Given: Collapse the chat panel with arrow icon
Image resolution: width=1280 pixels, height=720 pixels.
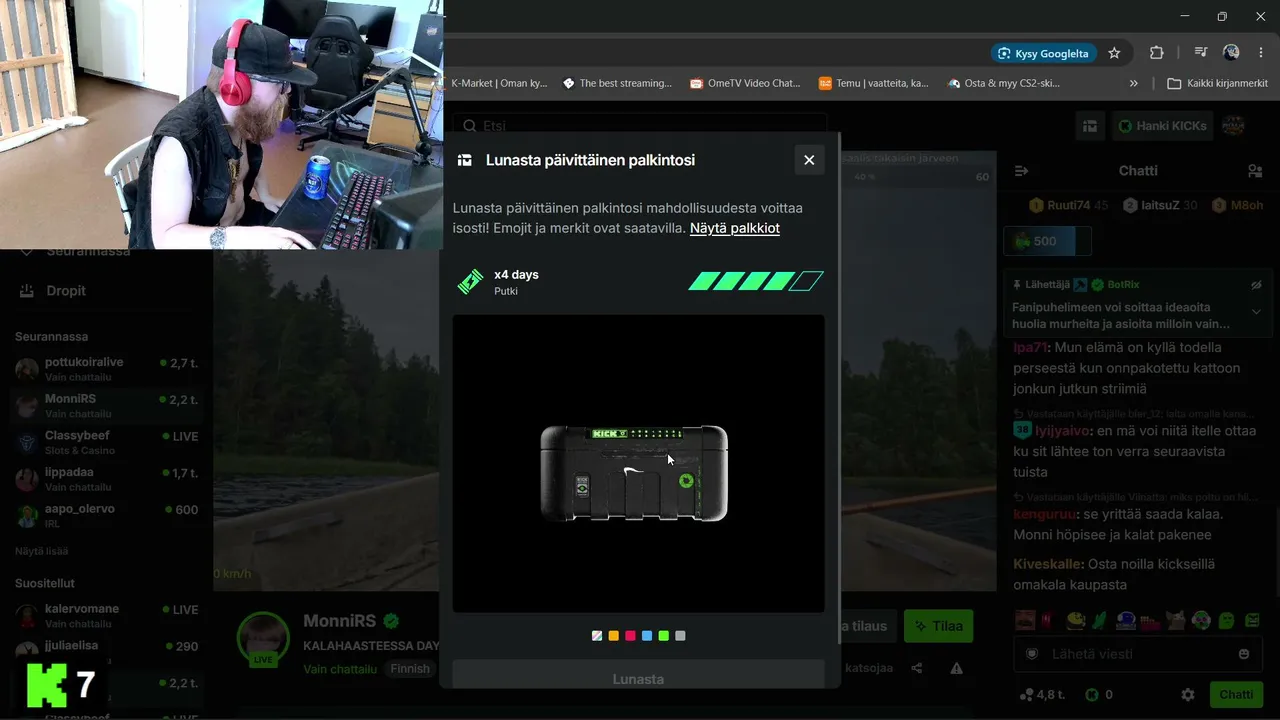Looking at the screenshot, I should point(1021,171).
